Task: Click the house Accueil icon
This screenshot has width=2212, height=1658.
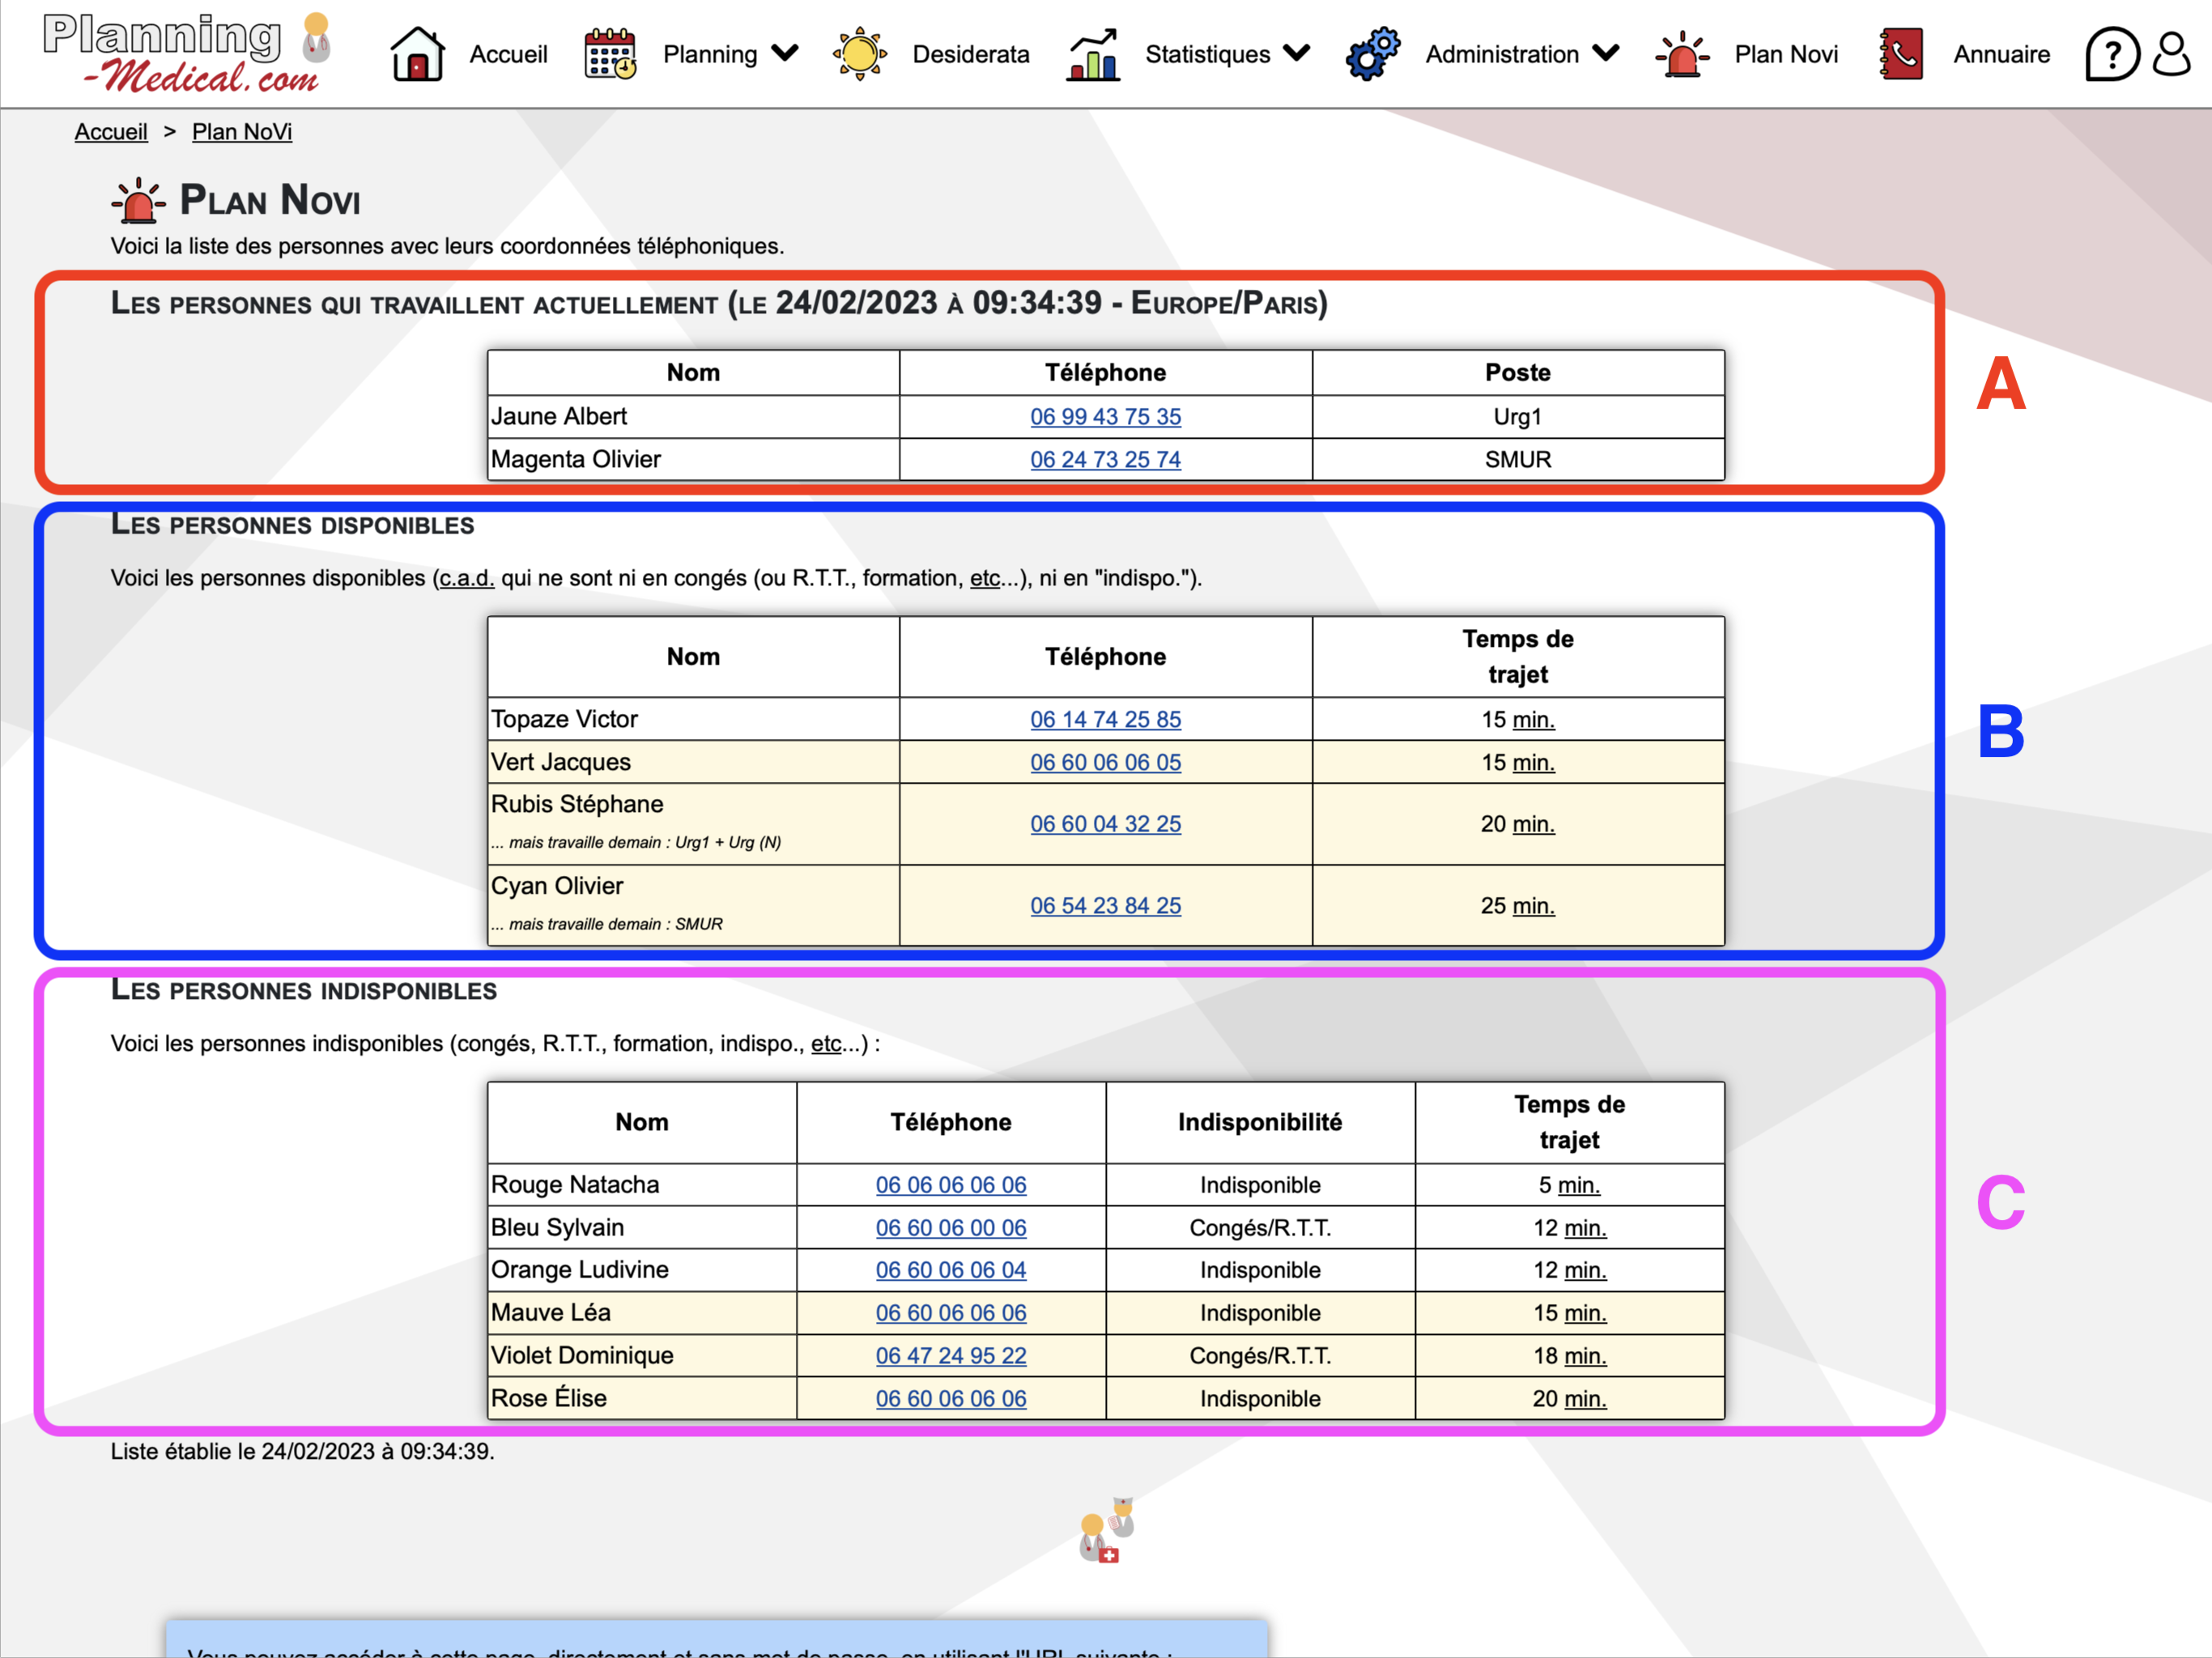Action: click(x=417, y=54)
